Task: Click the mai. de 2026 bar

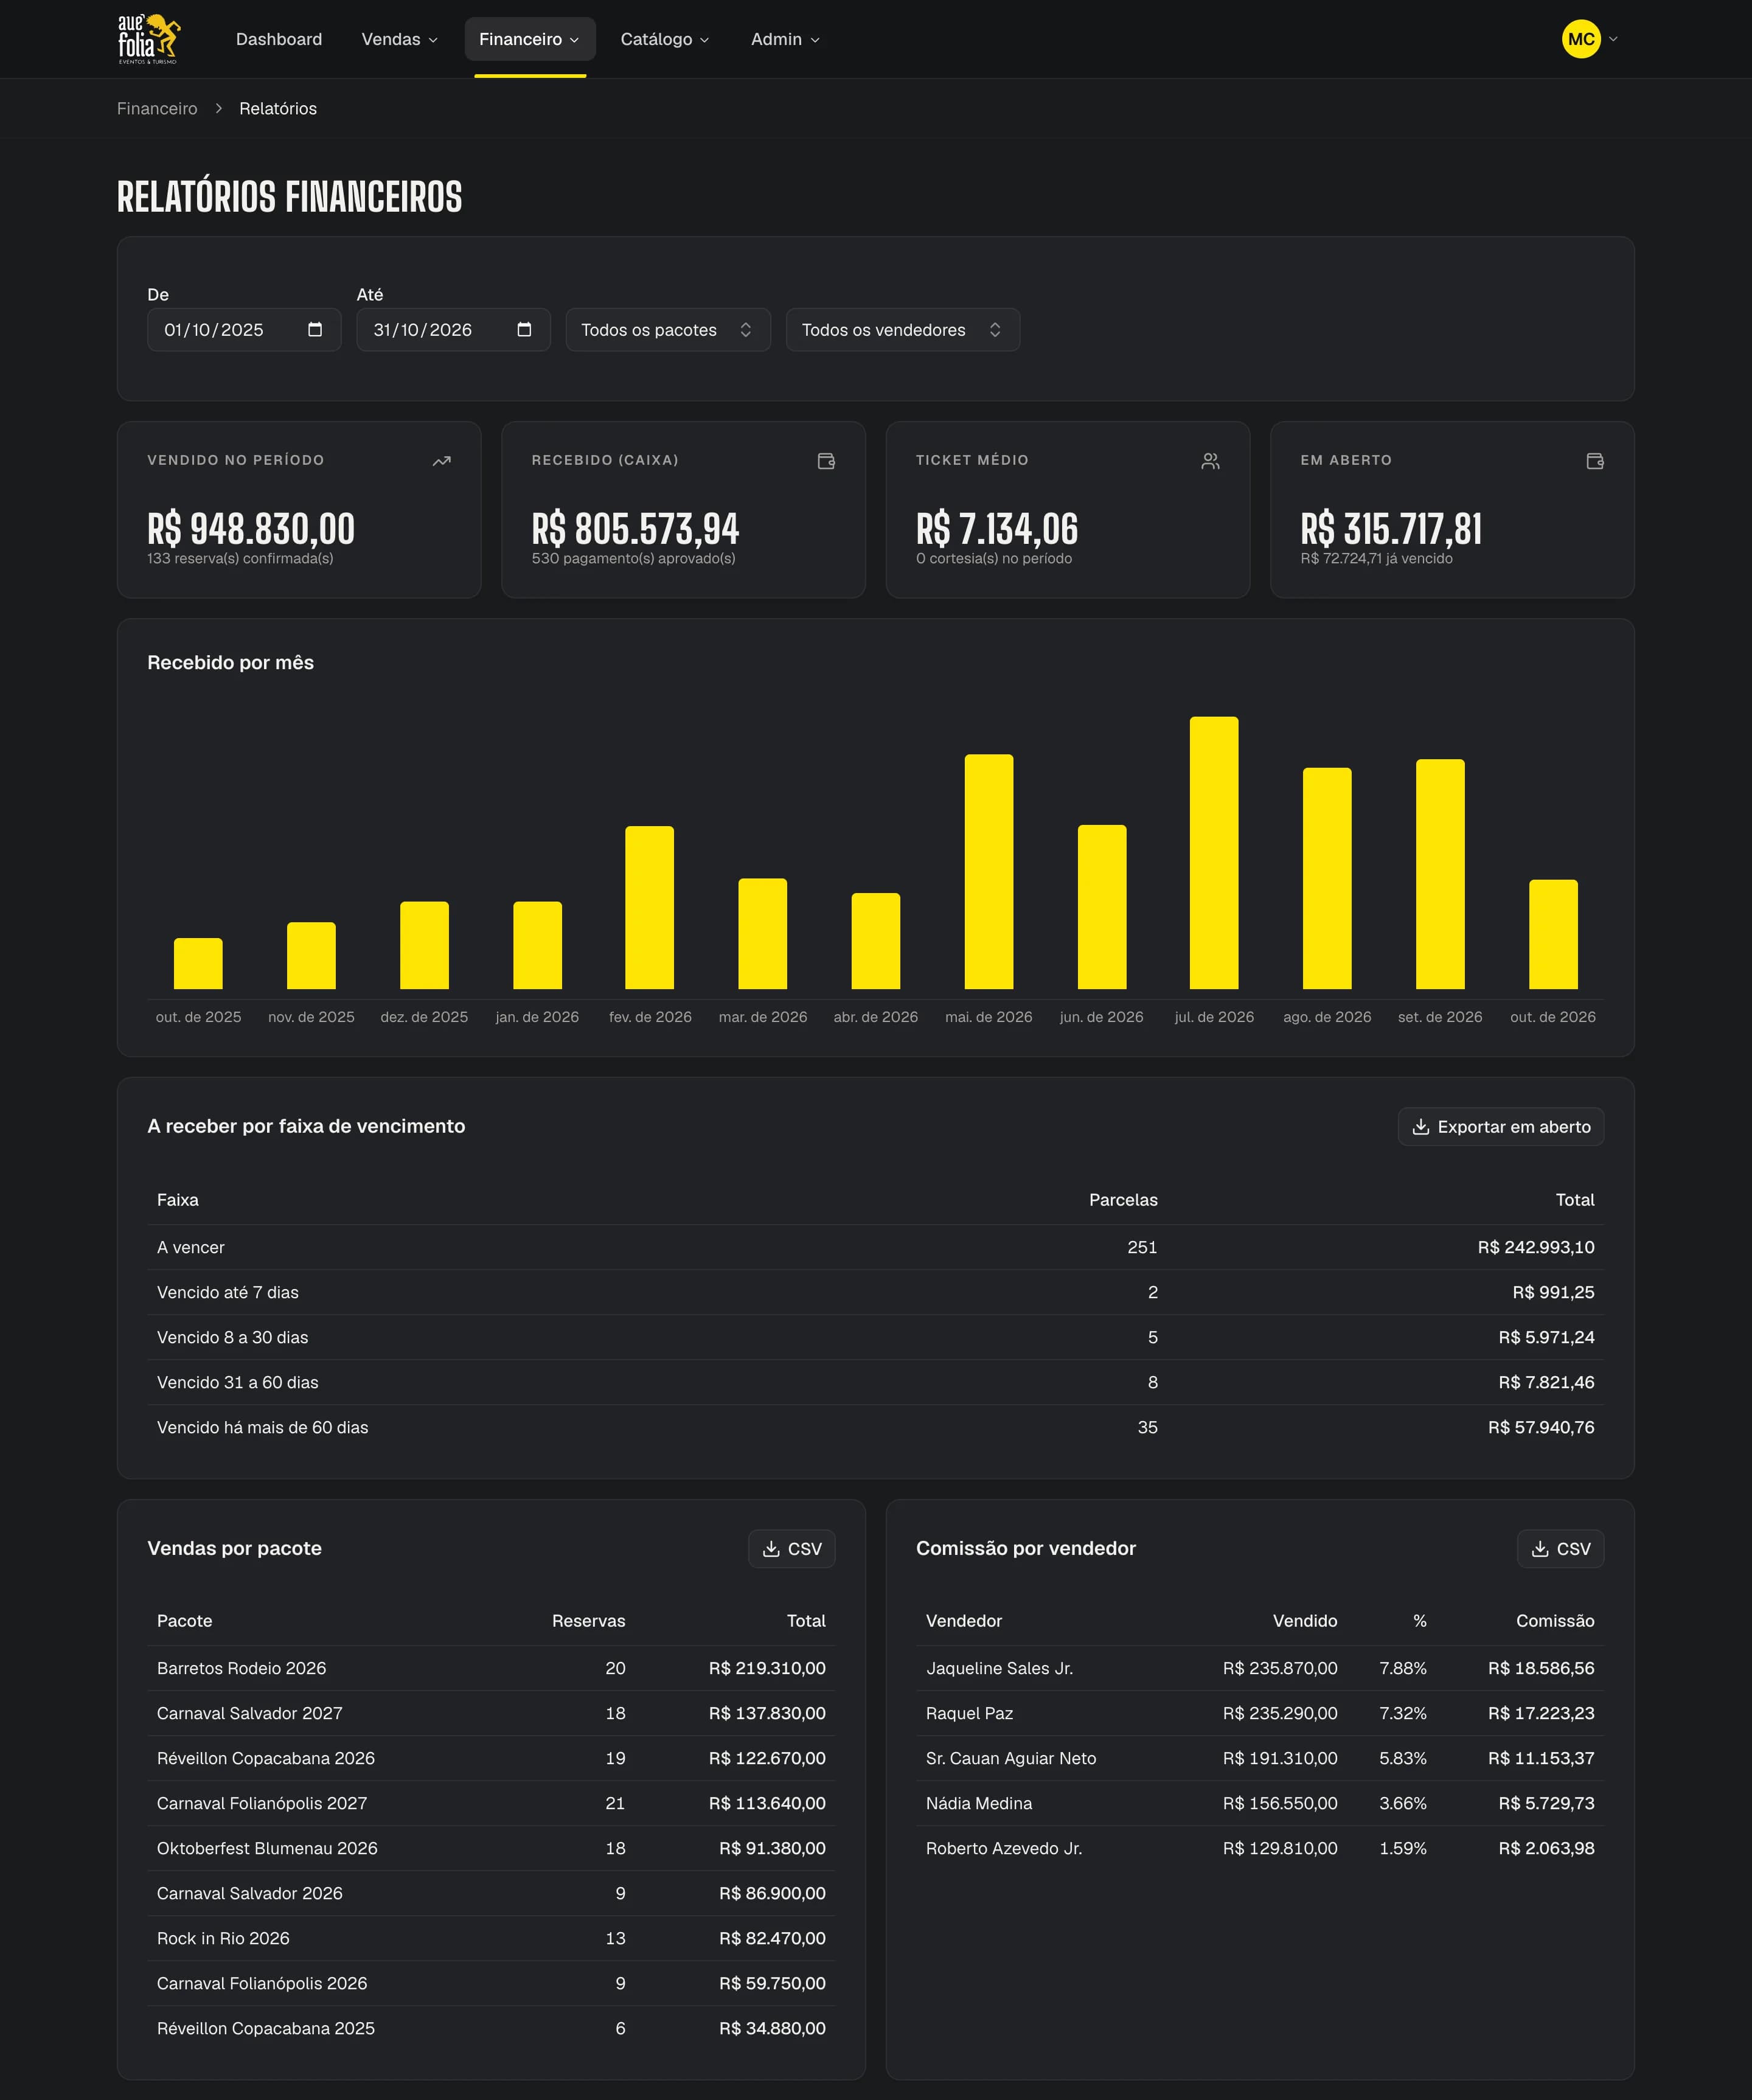Action: point(989,872)
